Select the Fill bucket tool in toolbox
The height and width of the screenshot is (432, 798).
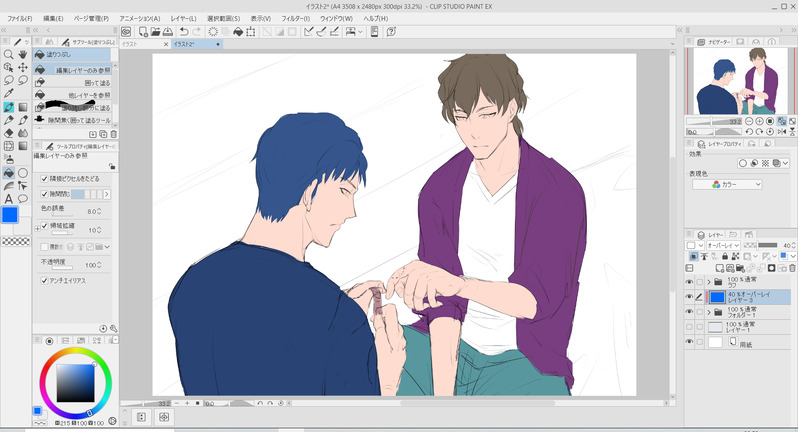(8, 173)
